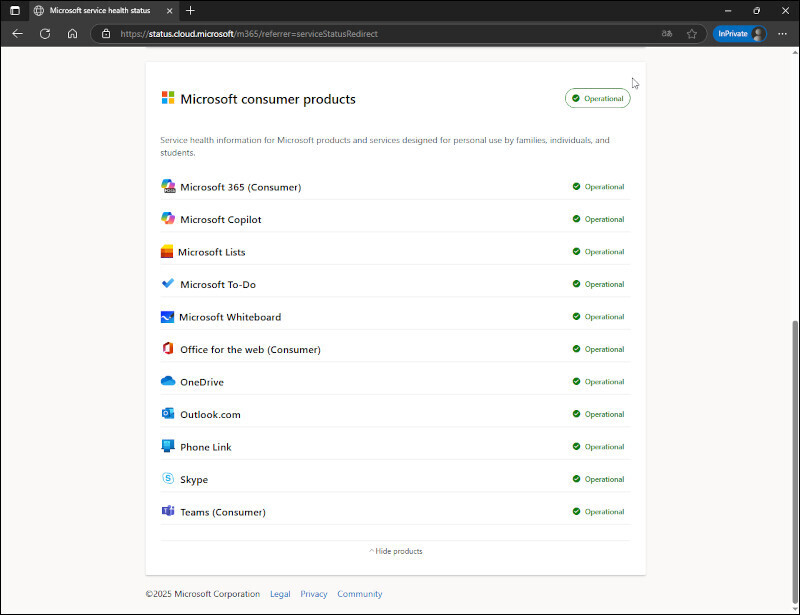Click the Operational status for Outlook.com

[x=598, y=414]
